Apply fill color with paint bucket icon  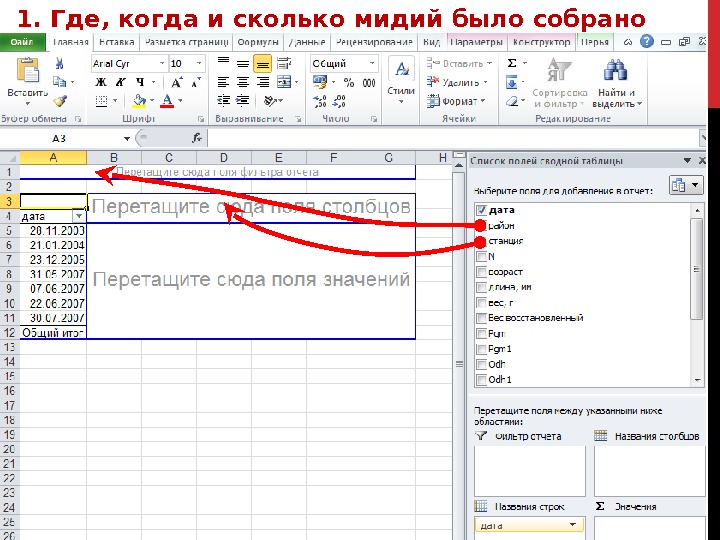139,101
